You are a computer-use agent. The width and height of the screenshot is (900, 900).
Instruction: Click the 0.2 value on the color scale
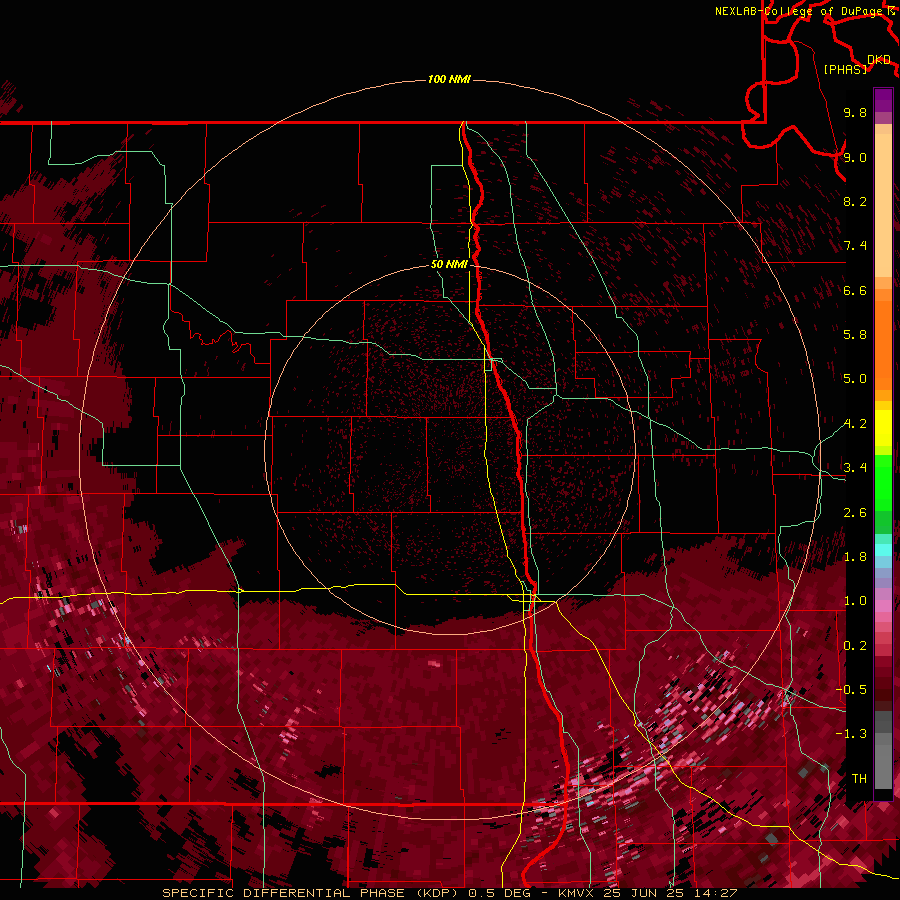(x=855, y=646)
